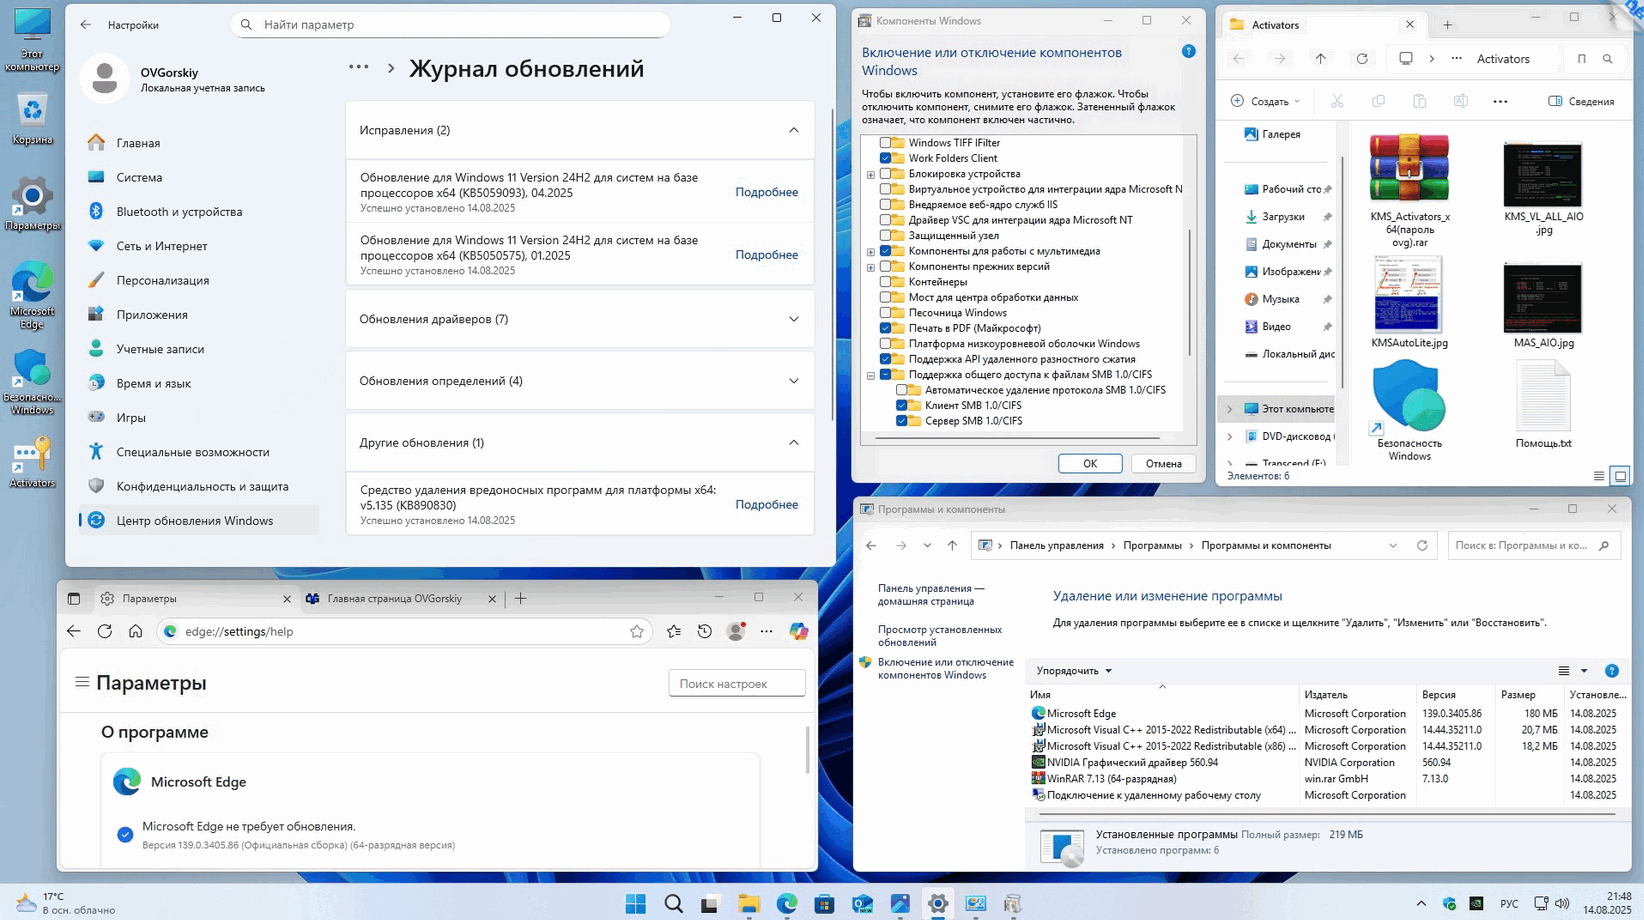Screen dimensions: 1644x920
Task: Click Поиск настроек field in Edge
Action: [x=737, y=684]
